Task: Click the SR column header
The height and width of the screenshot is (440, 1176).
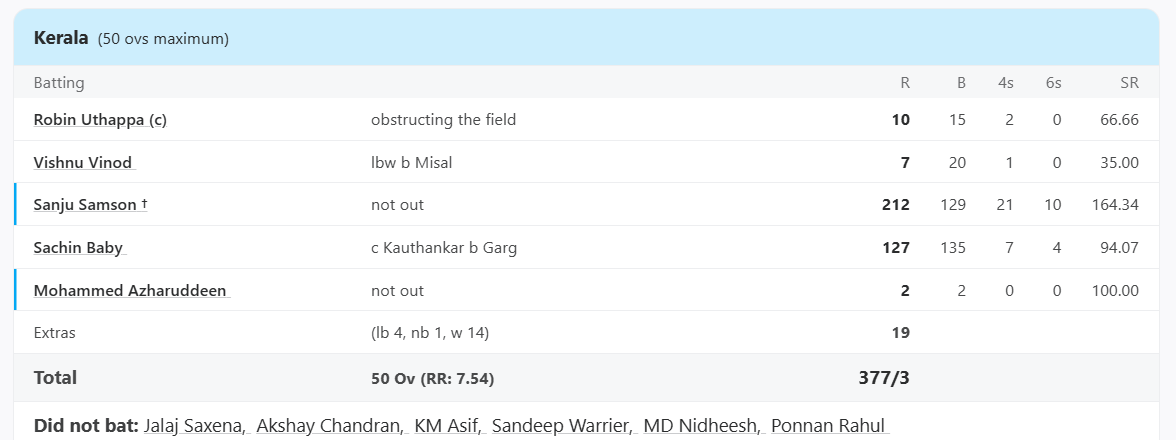Action: click(x=1129, y=83)
